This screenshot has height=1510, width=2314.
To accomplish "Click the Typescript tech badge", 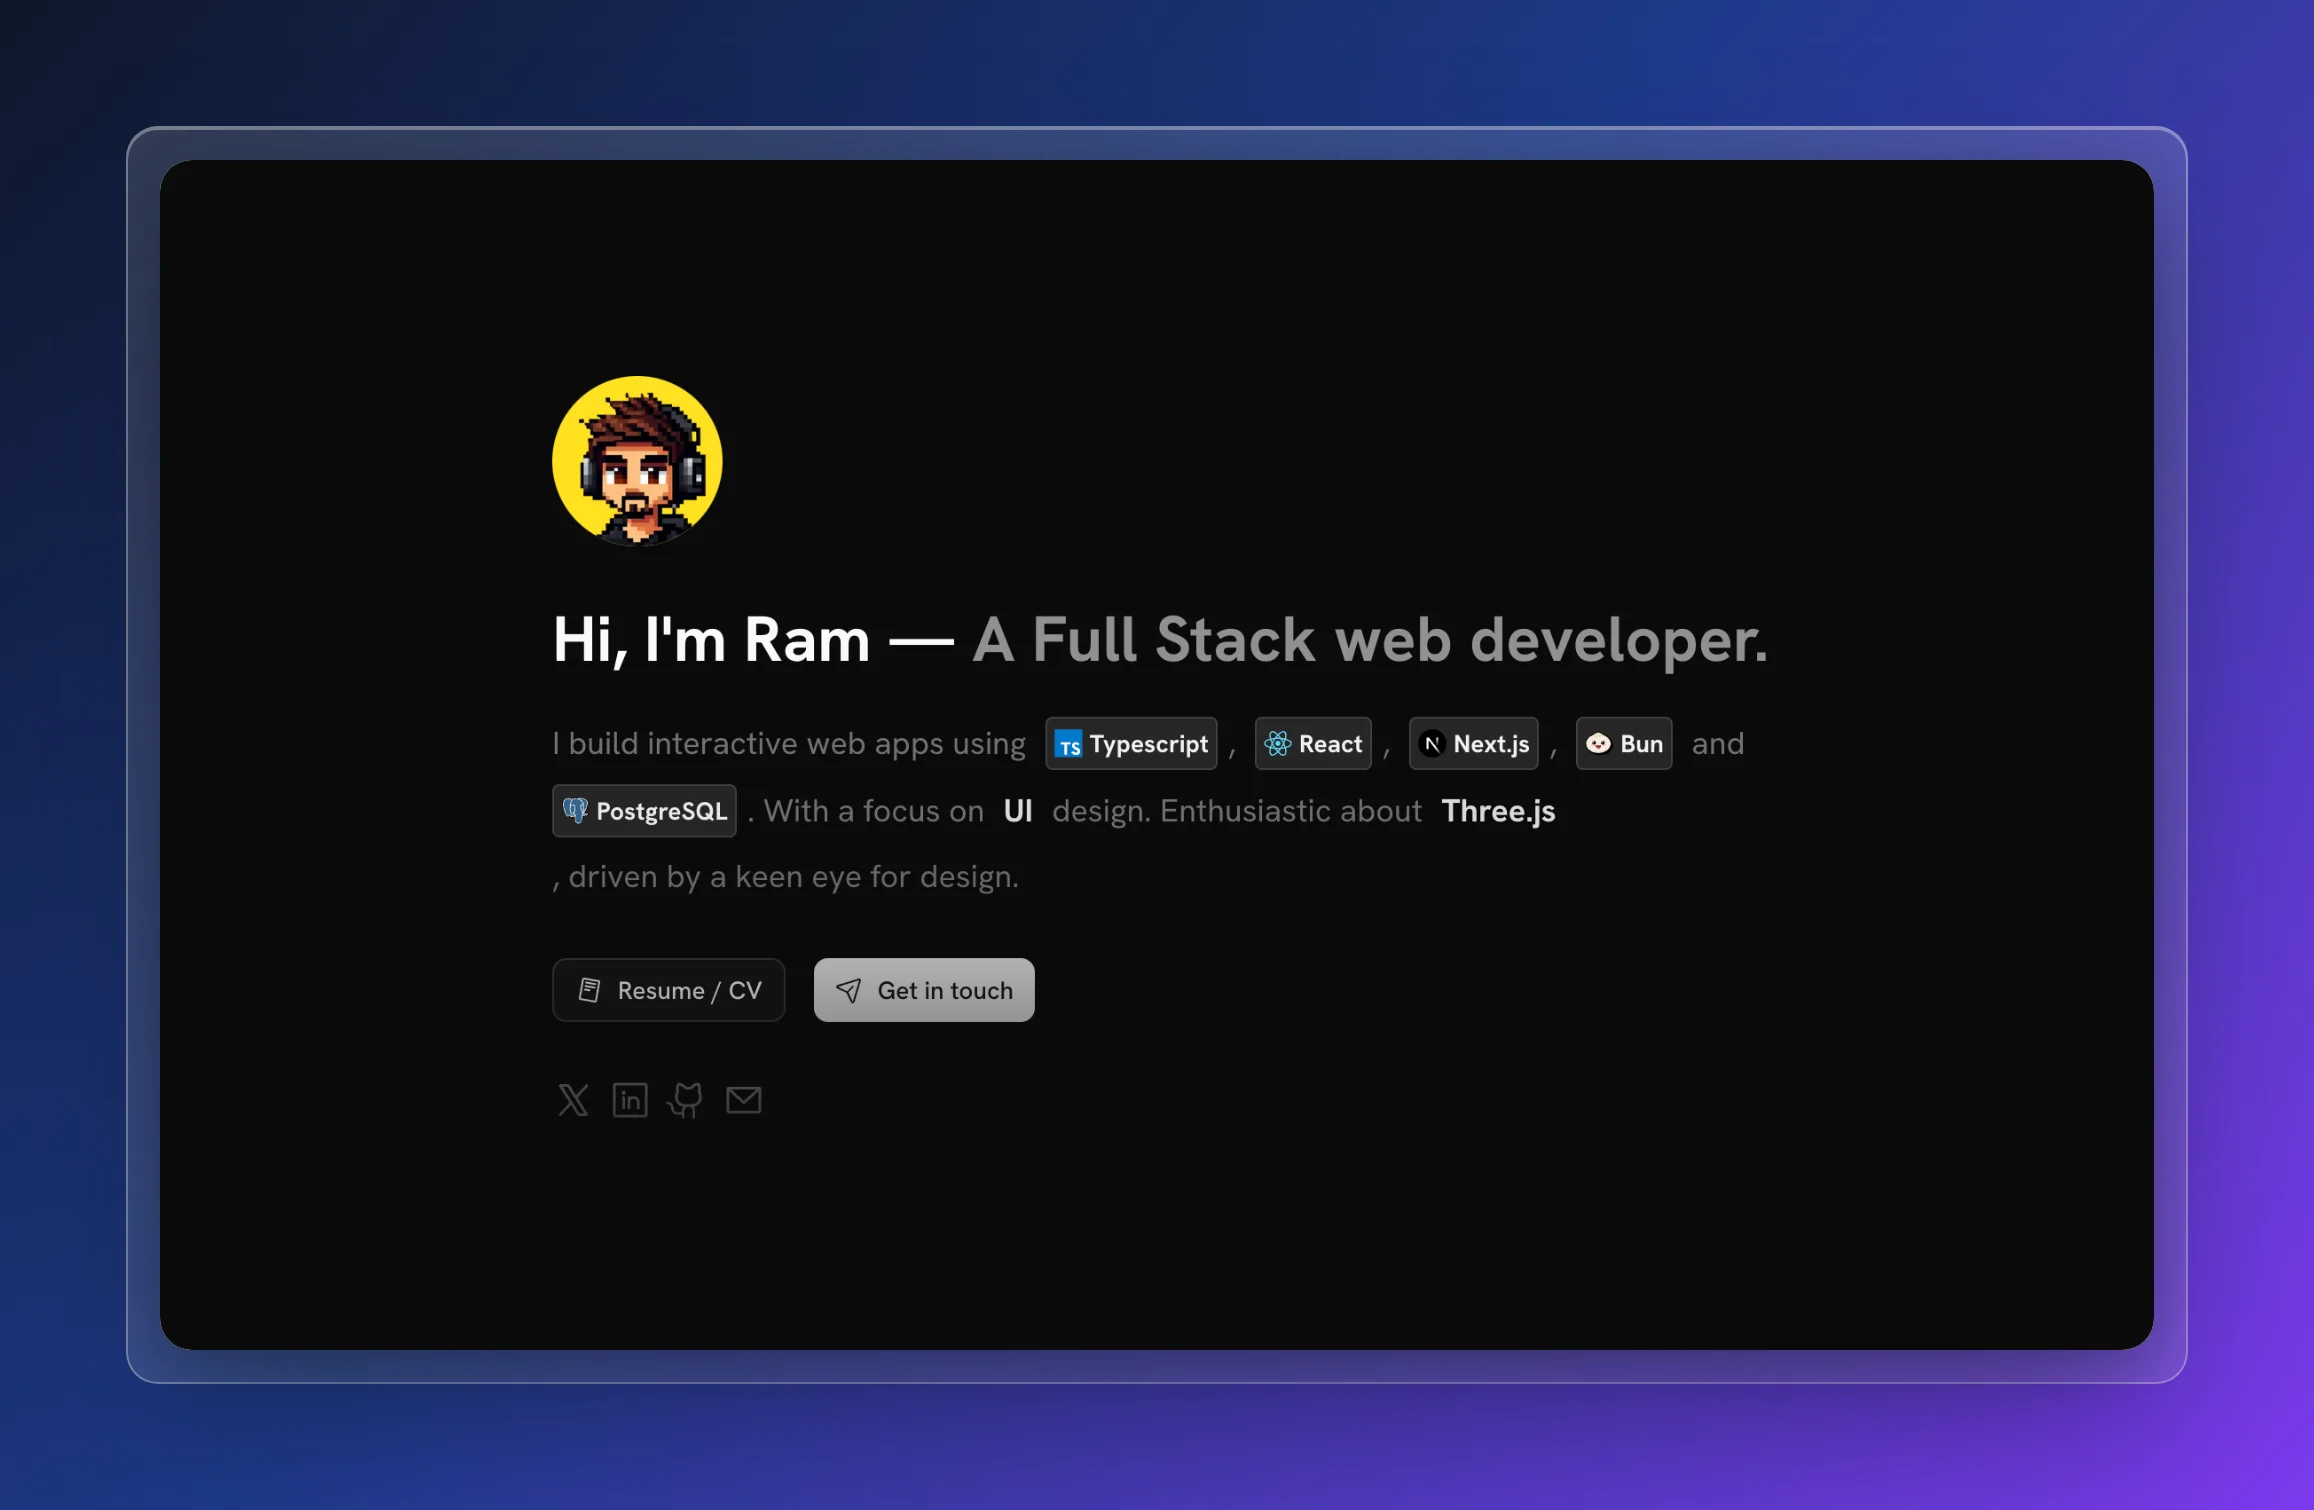I will (x=1131, y=743).
